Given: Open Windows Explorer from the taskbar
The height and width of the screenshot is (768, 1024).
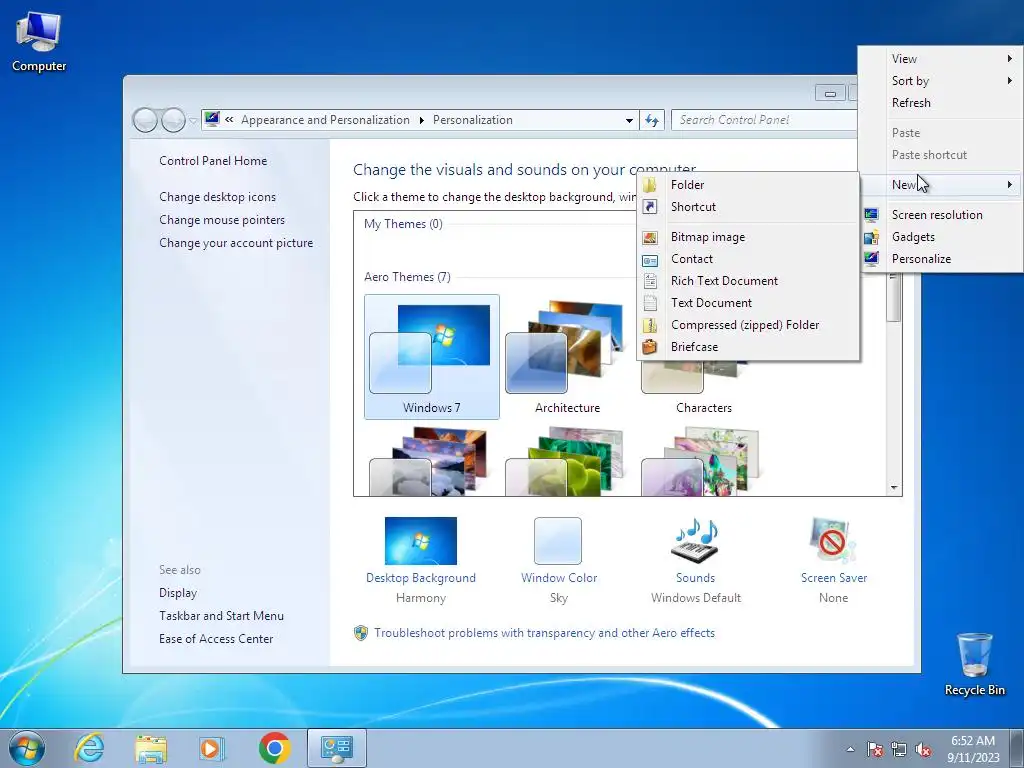Looking at the screenshot, I should click(151, 748).
